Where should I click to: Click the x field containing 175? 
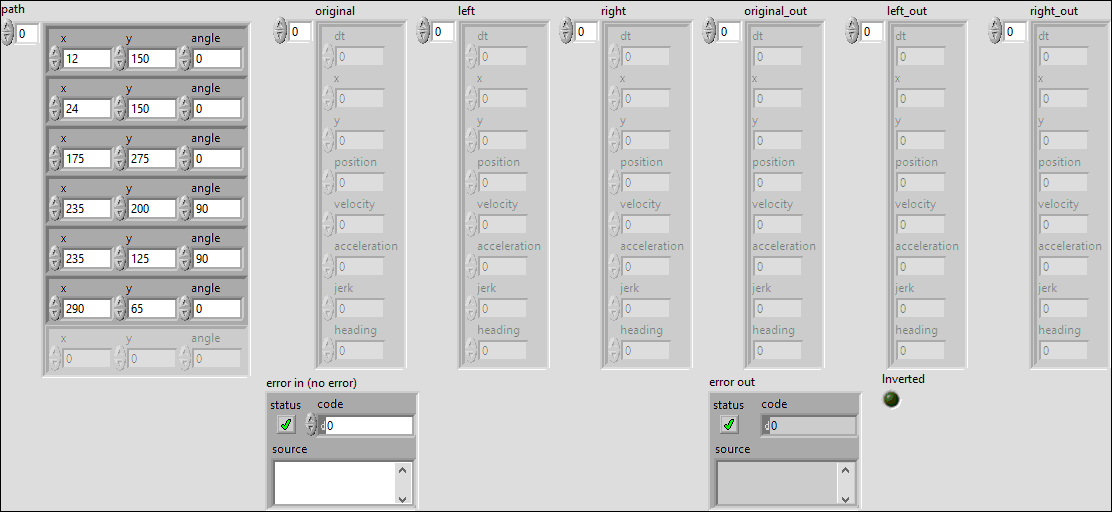(86, 159)
